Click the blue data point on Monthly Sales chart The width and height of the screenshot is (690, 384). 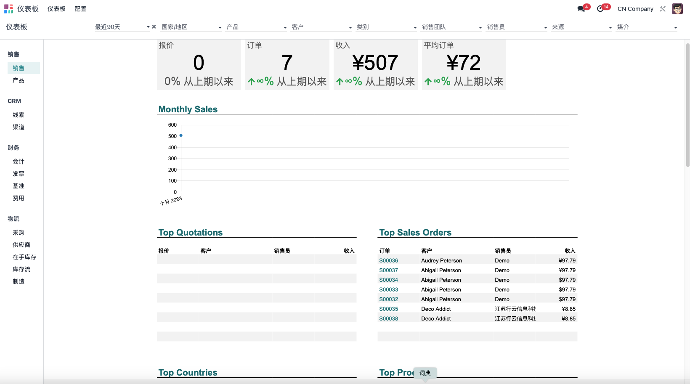pyautogui.click(x=181, y=135)
